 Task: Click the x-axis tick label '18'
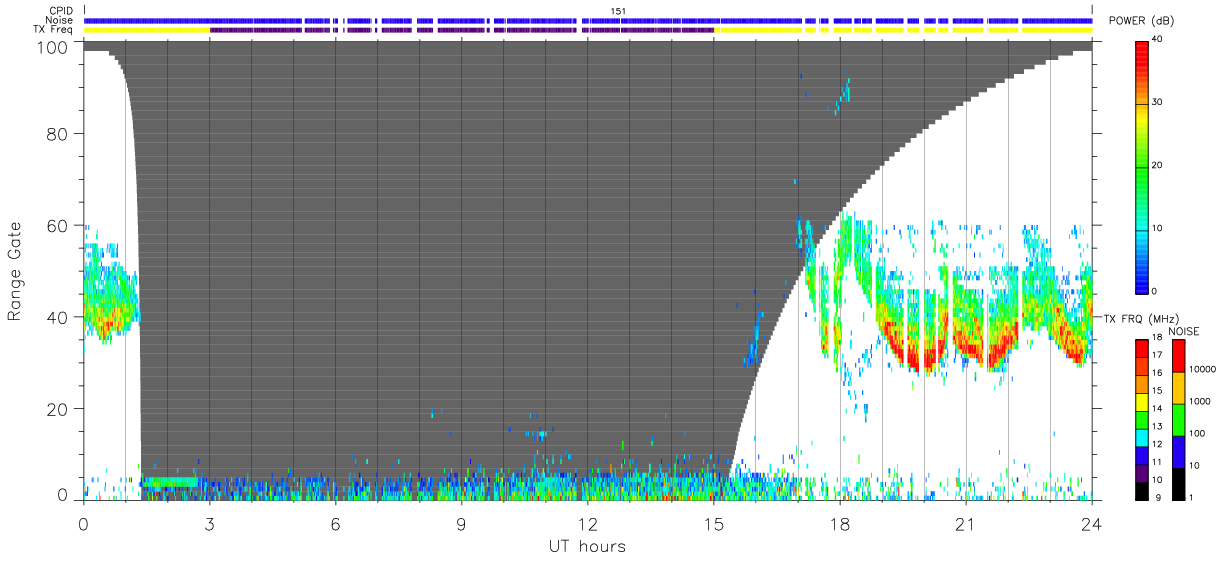pyautogui.click(x=839, y=524)
